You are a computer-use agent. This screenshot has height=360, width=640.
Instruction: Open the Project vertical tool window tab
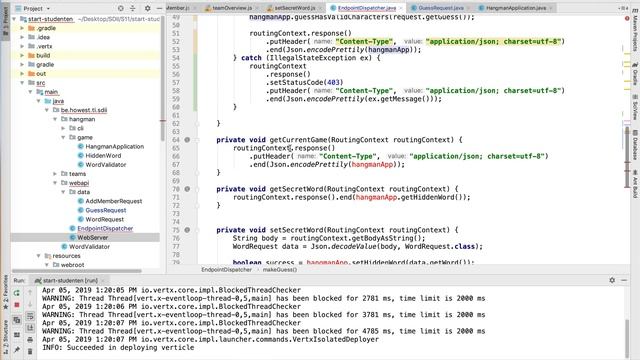tap(5, 20)
